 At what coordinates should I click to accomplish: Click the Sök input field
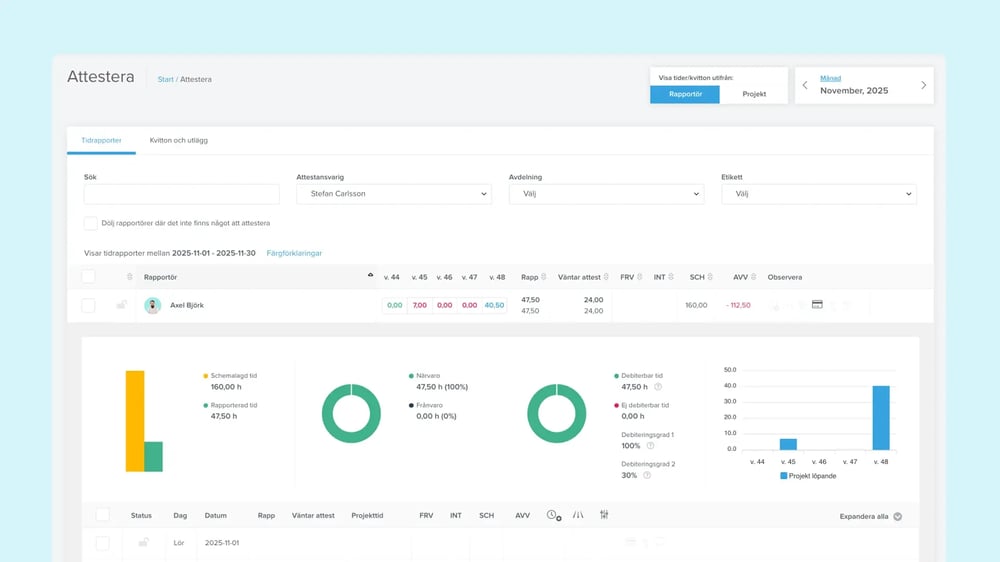[181, 194]
